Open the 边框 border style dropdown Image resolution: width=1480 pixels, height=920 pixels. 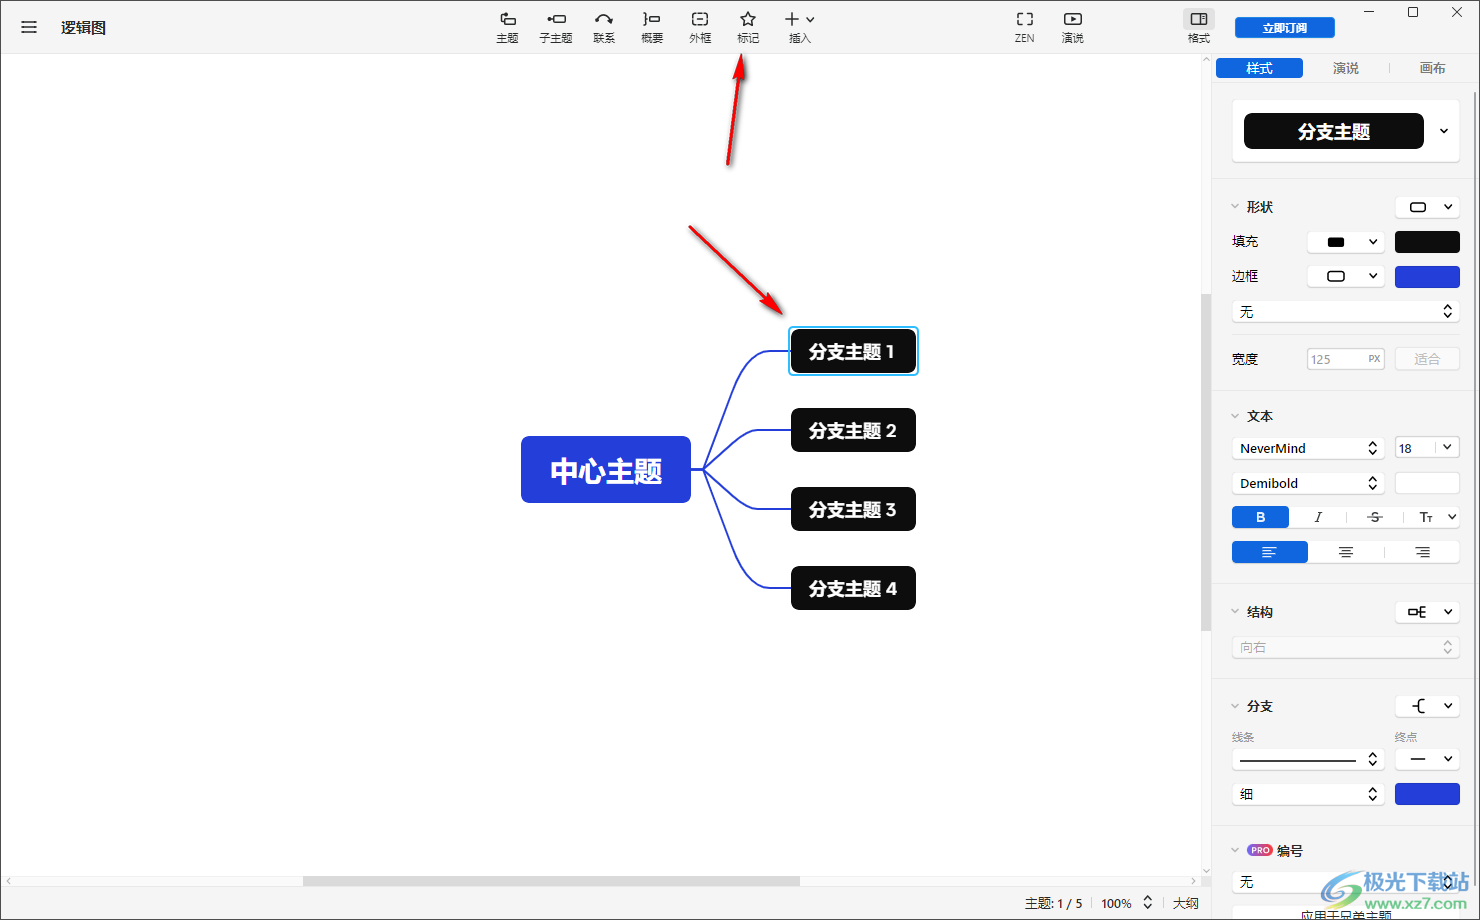pos(1346,276)
